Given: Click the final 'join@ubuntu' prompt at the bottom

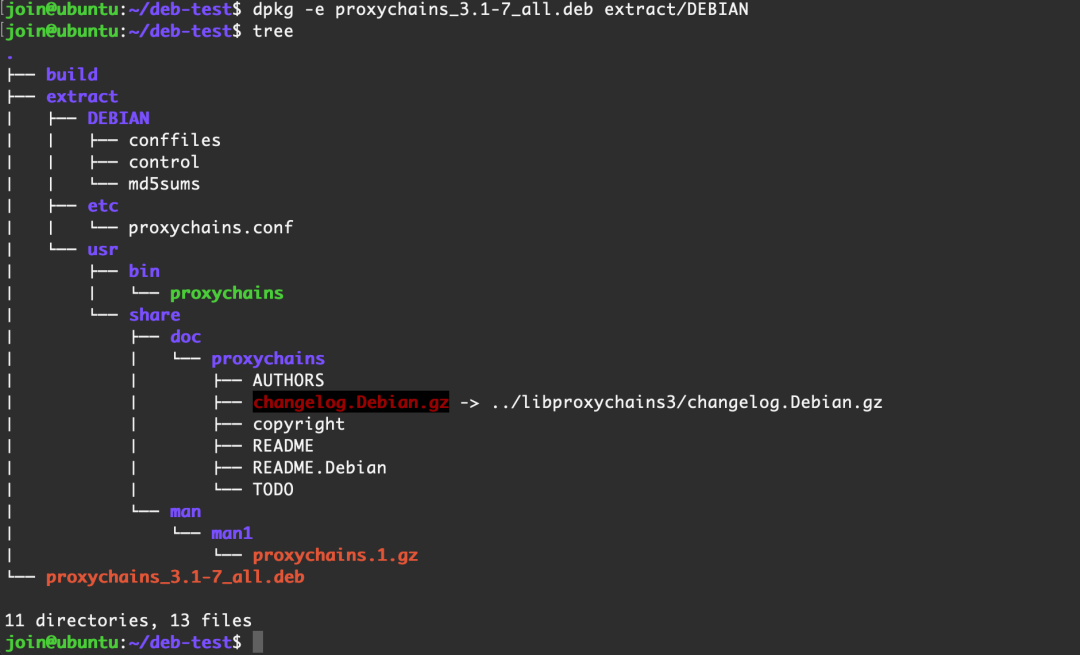Looking at the screenshot, I should point(61,643).
